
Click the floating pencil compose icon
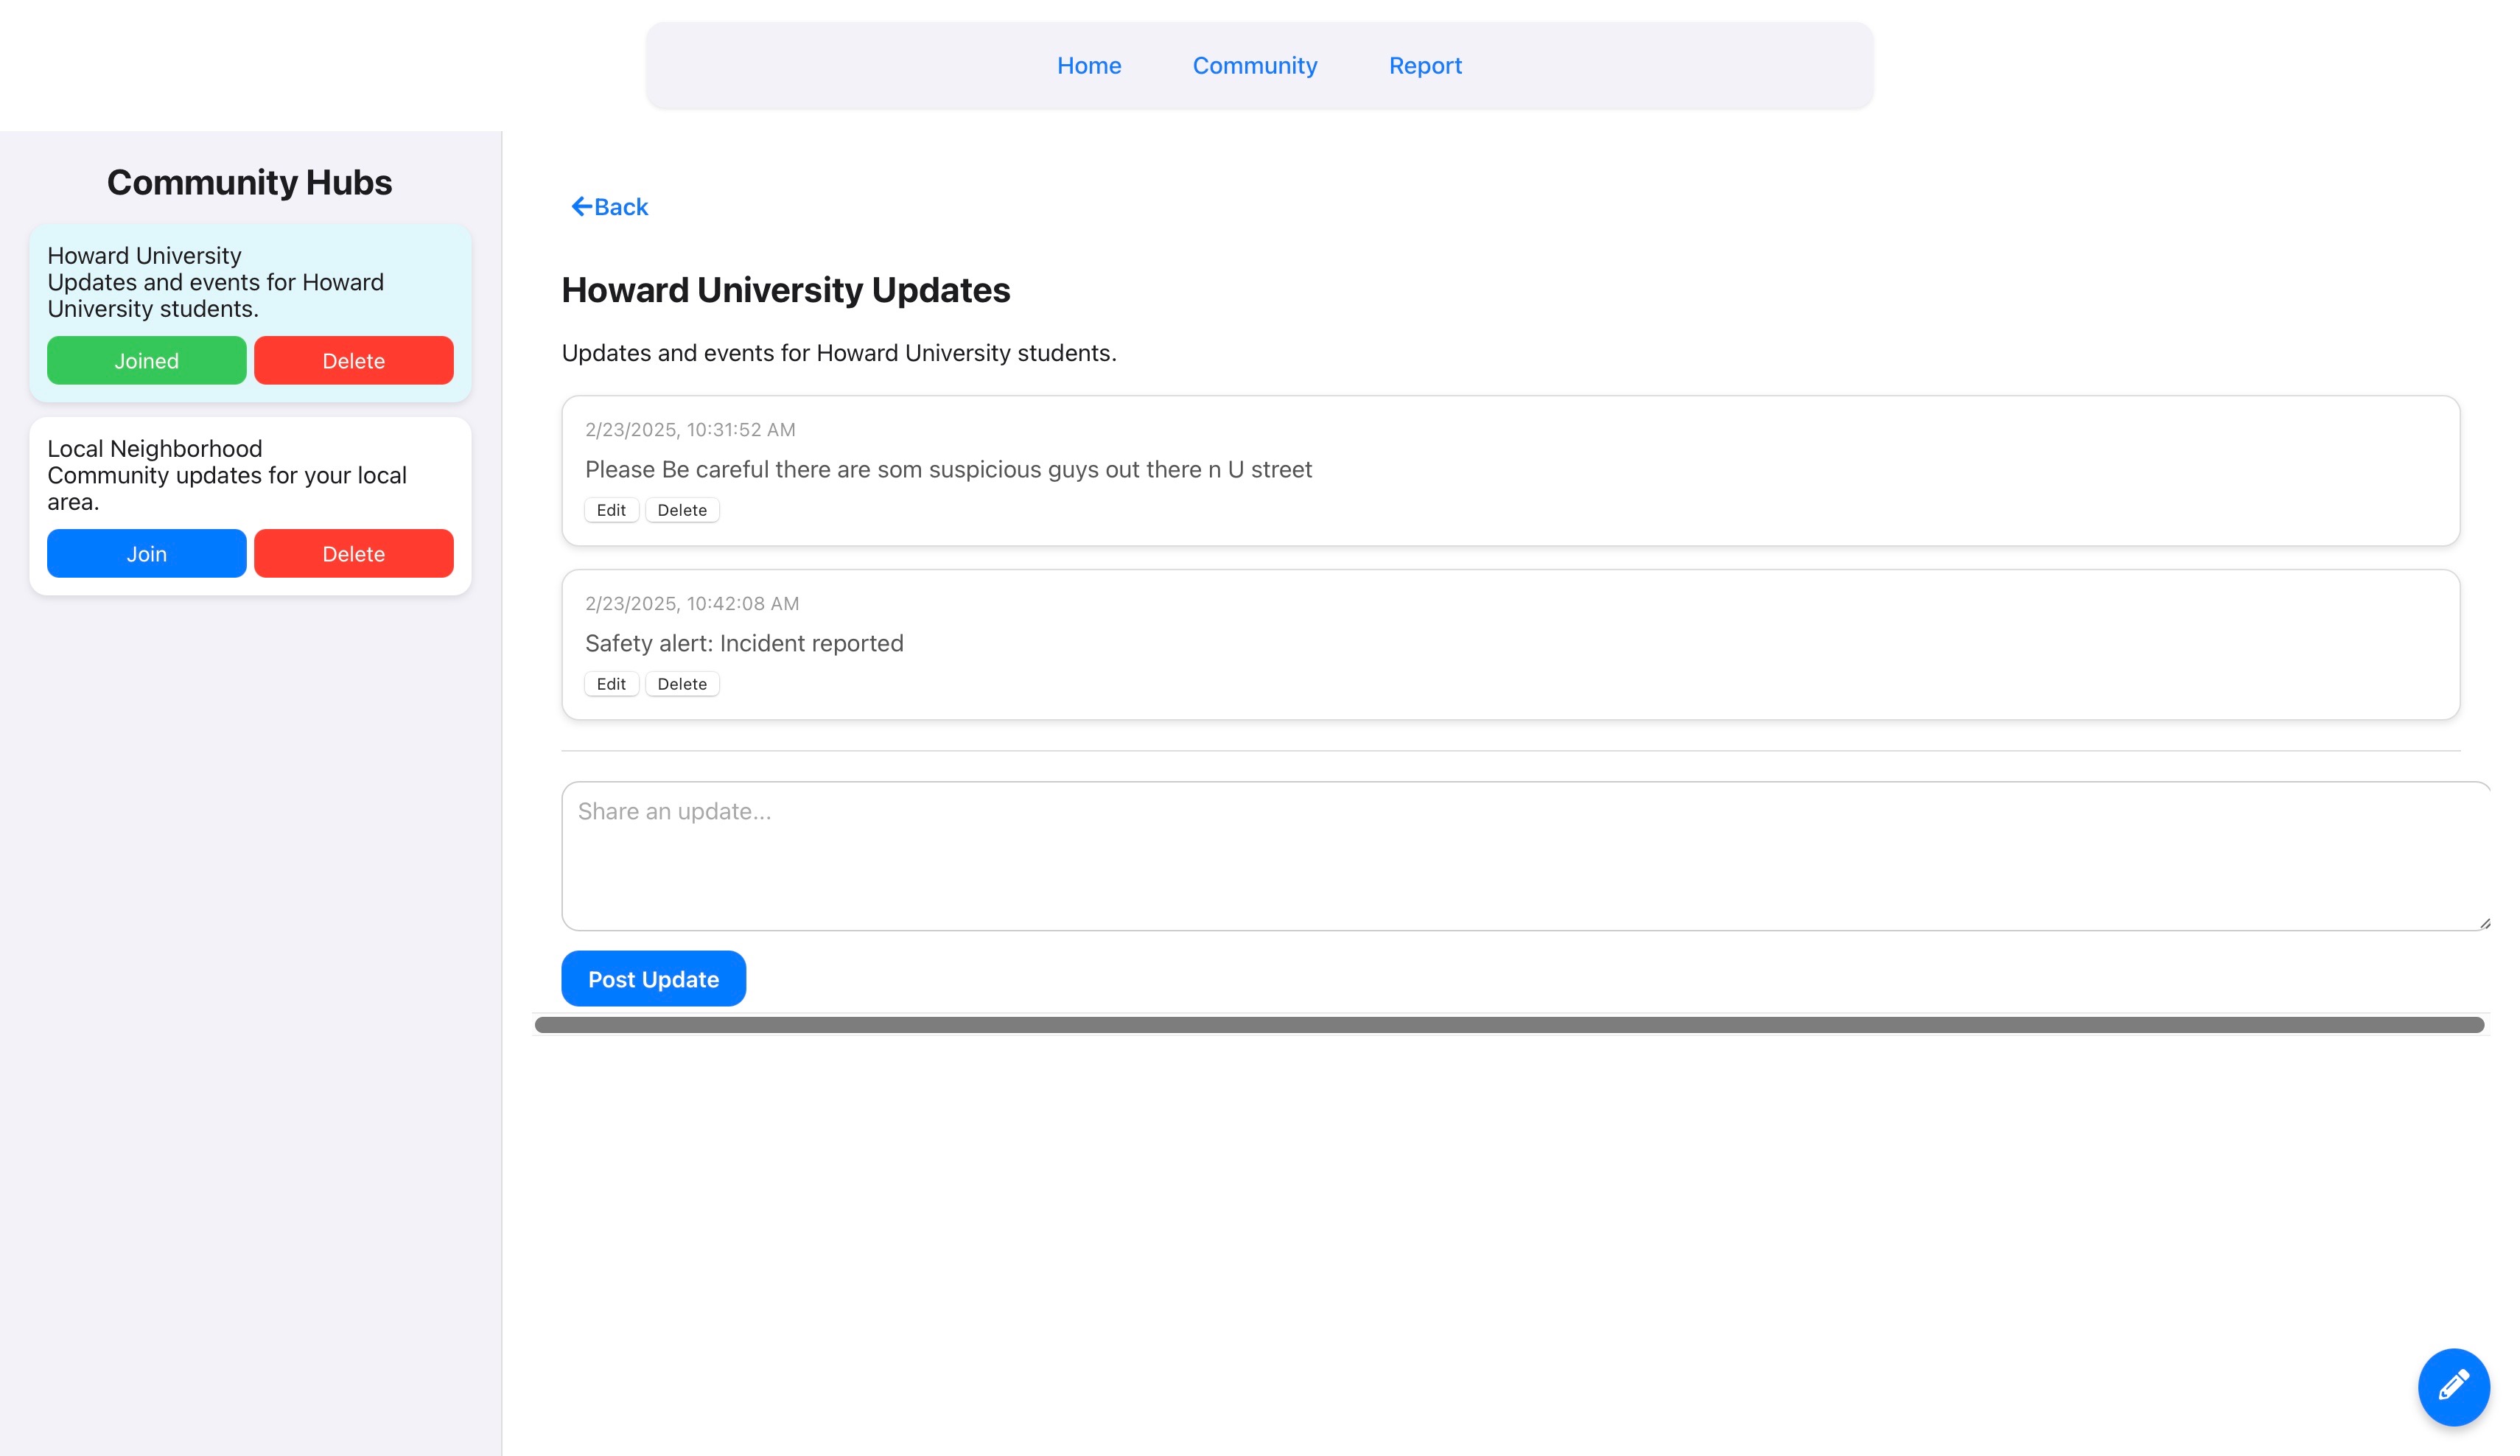(2452, 1386)
